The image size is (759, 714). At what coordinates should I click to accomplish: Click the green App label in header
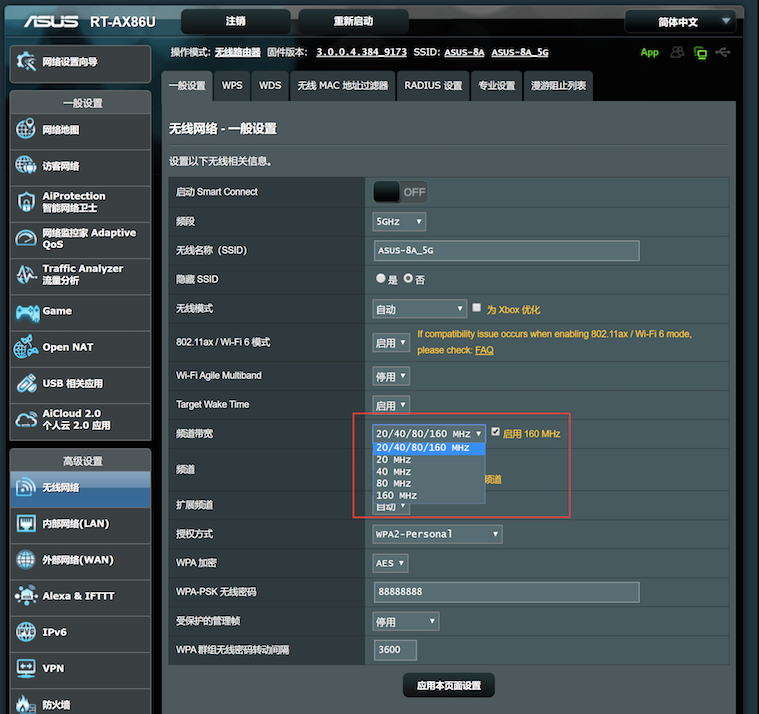(649, 52)
